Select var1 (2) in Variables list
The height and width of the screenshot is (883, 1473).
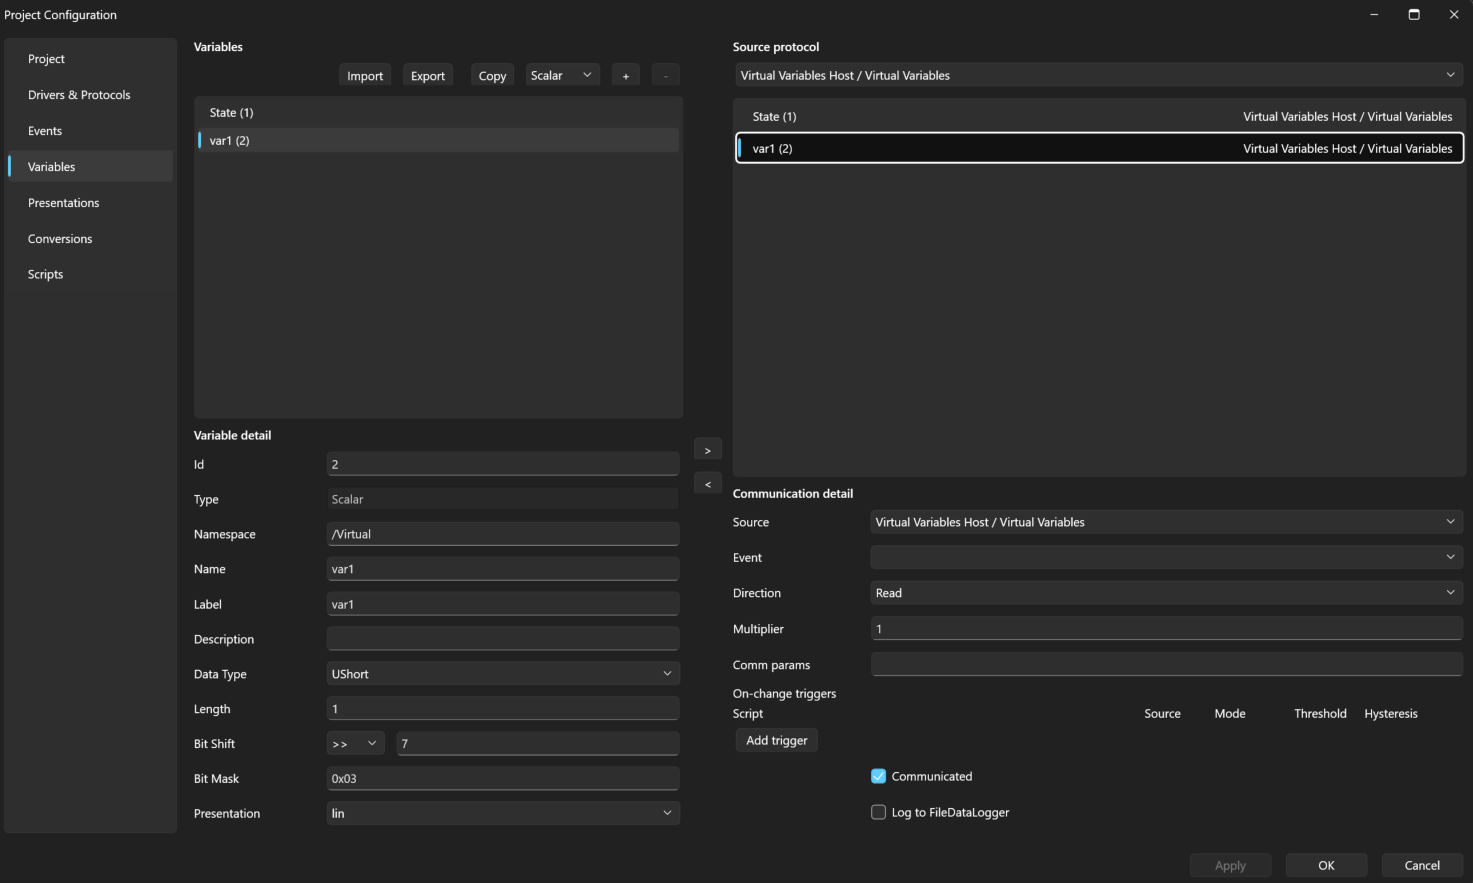pos(438,140)
